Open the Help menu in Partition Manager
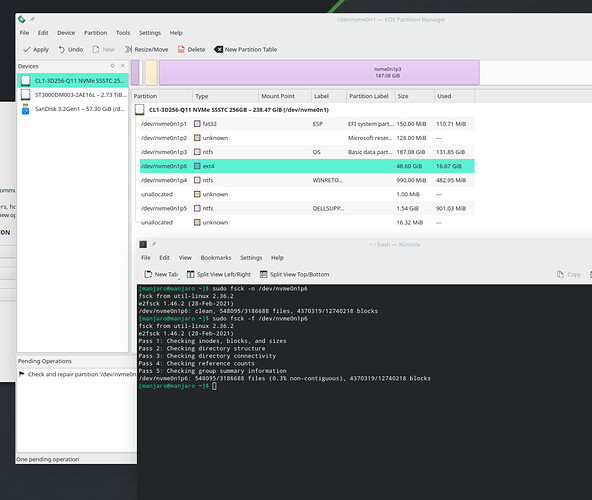Image resolution: width=592 pixels, height=500 pixels. [176, 33]
